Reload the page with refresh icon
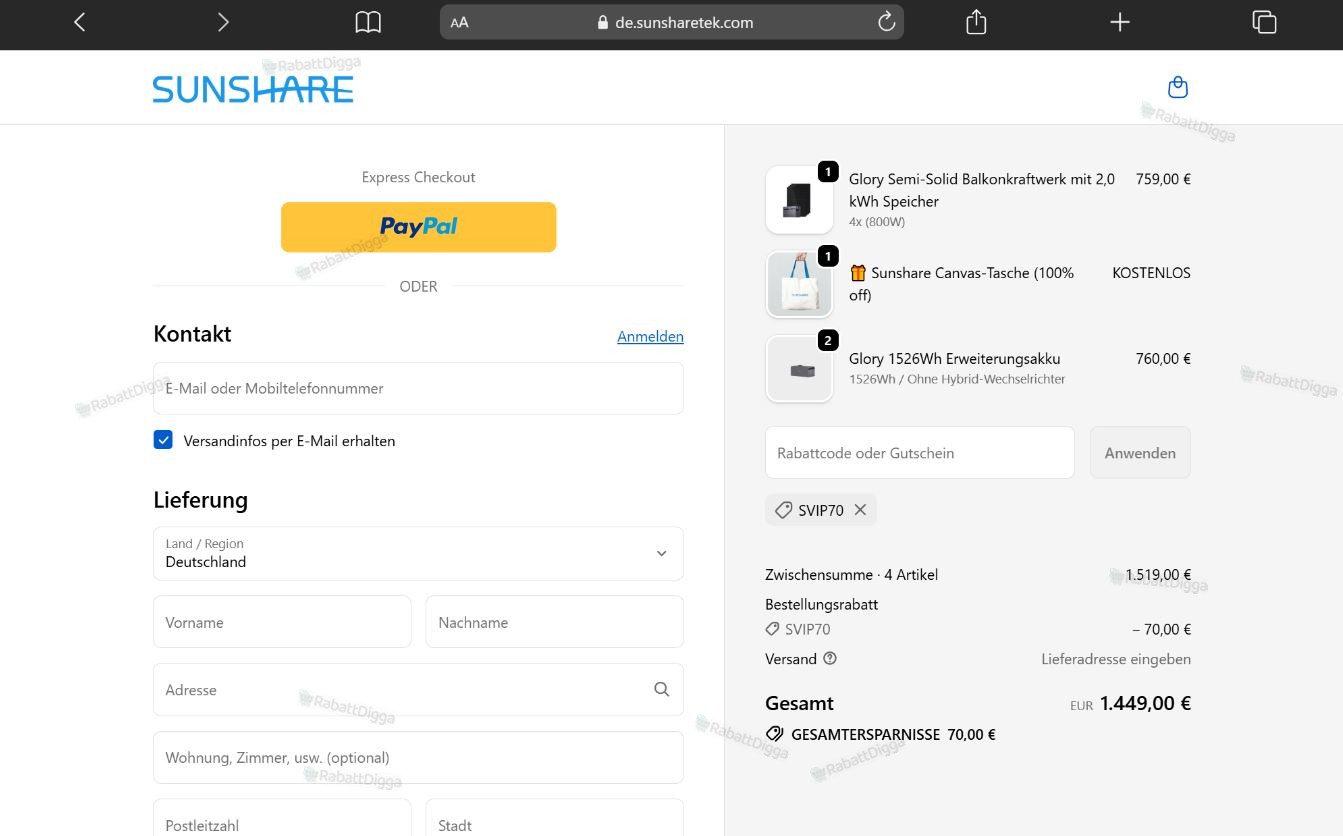Image resolution: width=1343 pixels, height=836 pixels. pyautogui.click(x=886, y=22)
